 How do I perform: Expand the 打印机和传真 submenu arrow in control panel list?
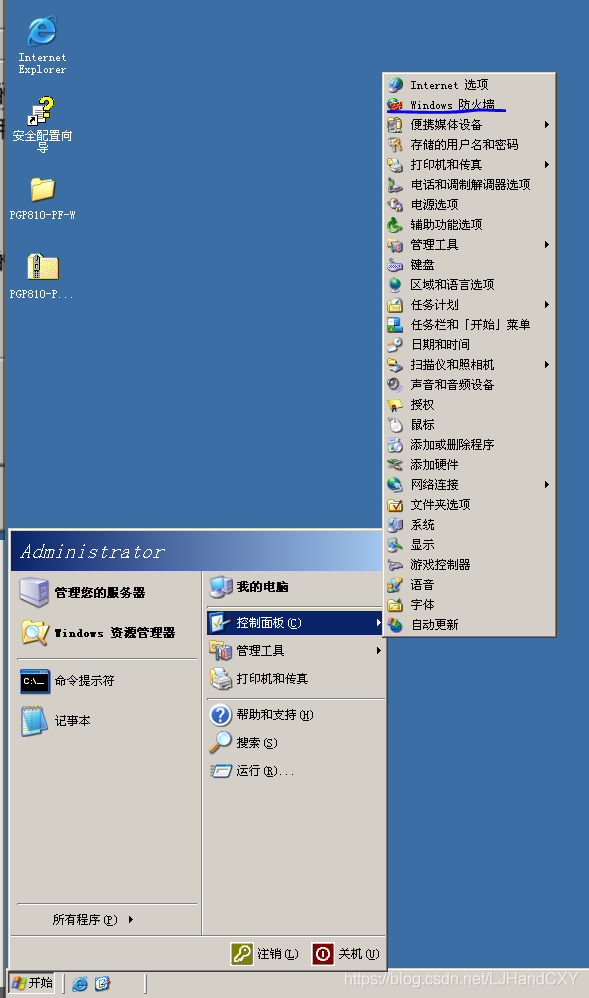546,165
